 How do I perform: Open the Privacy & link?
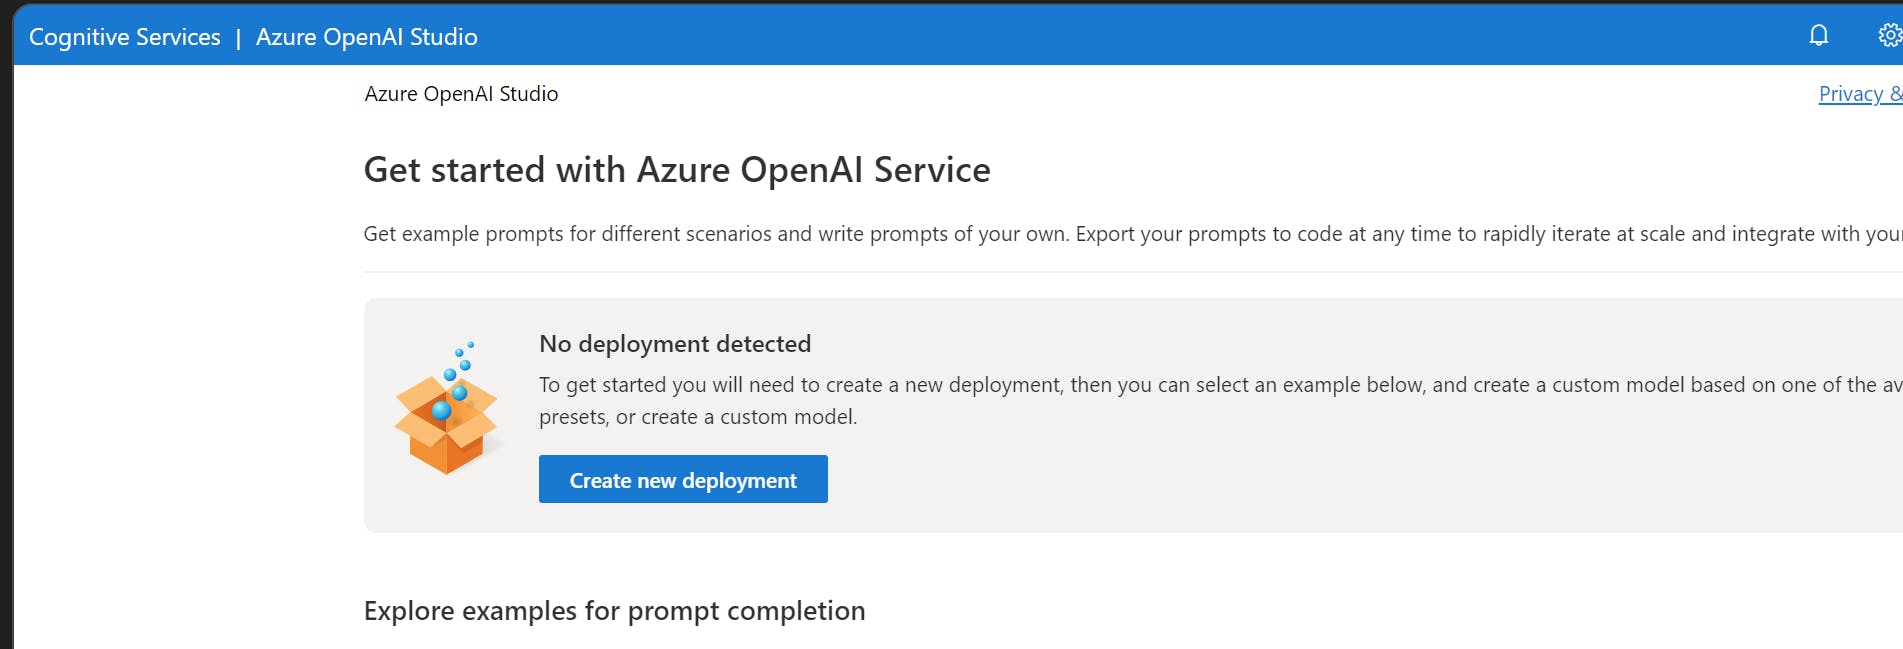[1858, 93]
